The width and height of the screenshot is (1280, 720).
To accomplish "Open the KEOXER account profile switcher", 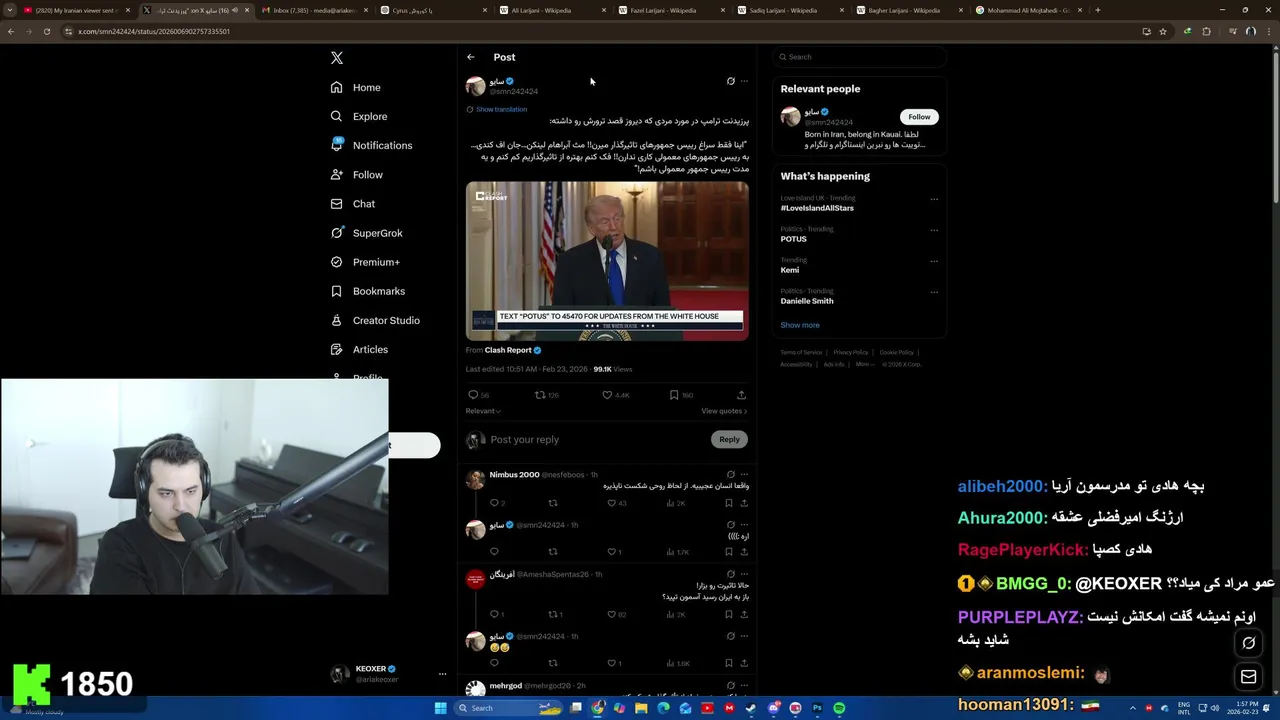I will click(388, 674).
